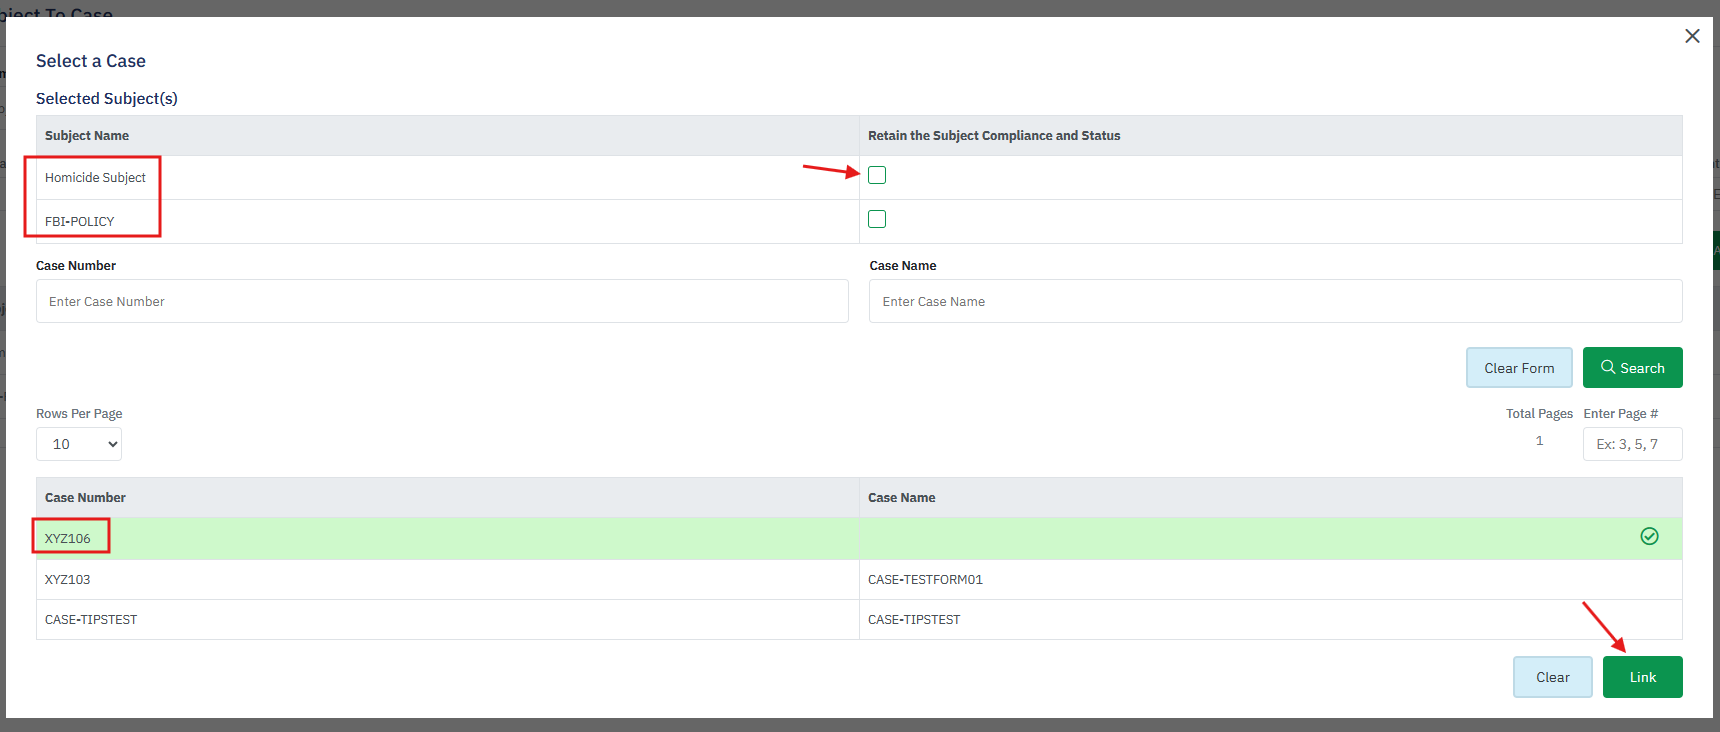Click the magnifier icon in Search button
Image resolution: width=1720 pixels, height=732 pixels.
pyautogui.click(x=1608, y=367)
